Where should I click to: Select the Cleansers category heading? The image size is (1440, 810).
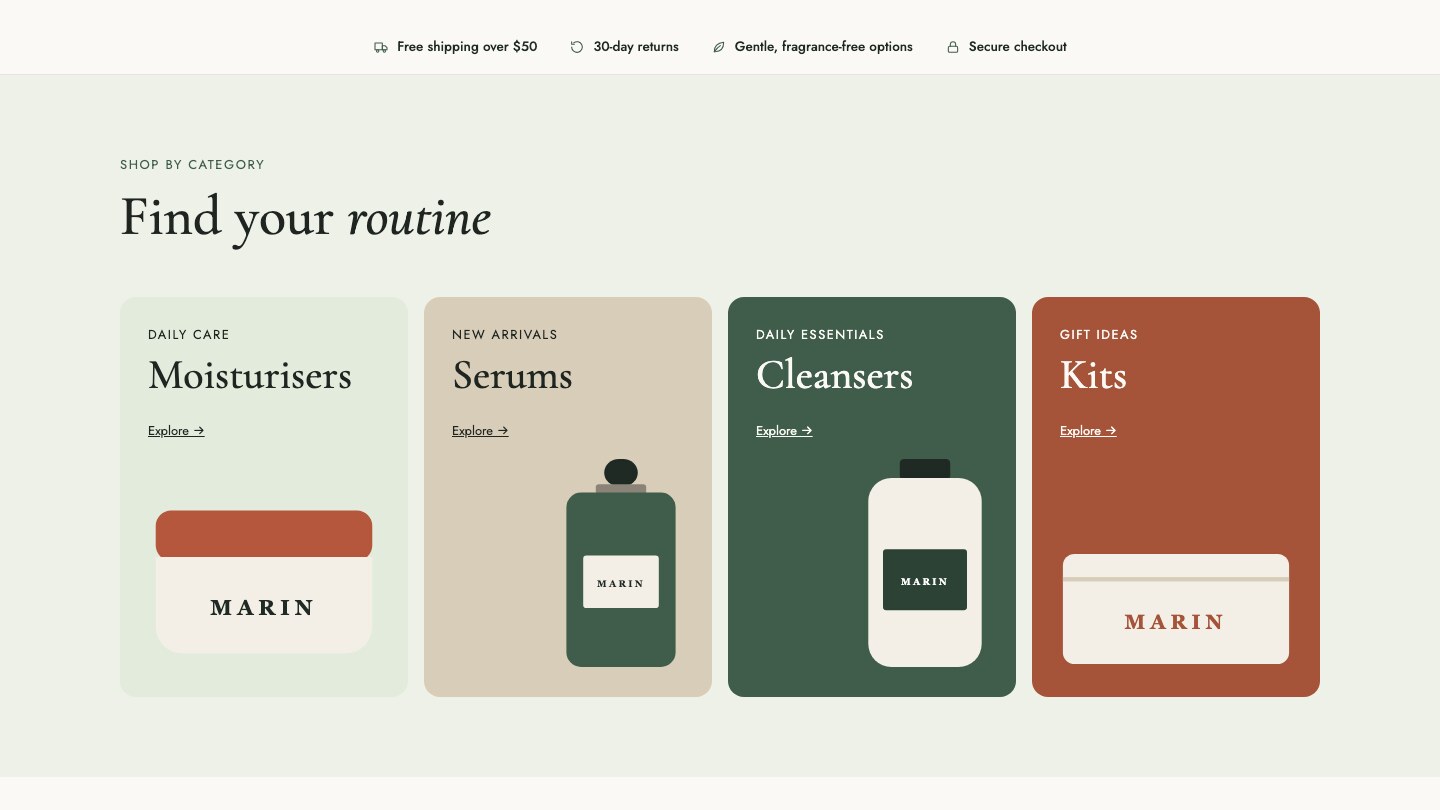click(834, 376)
